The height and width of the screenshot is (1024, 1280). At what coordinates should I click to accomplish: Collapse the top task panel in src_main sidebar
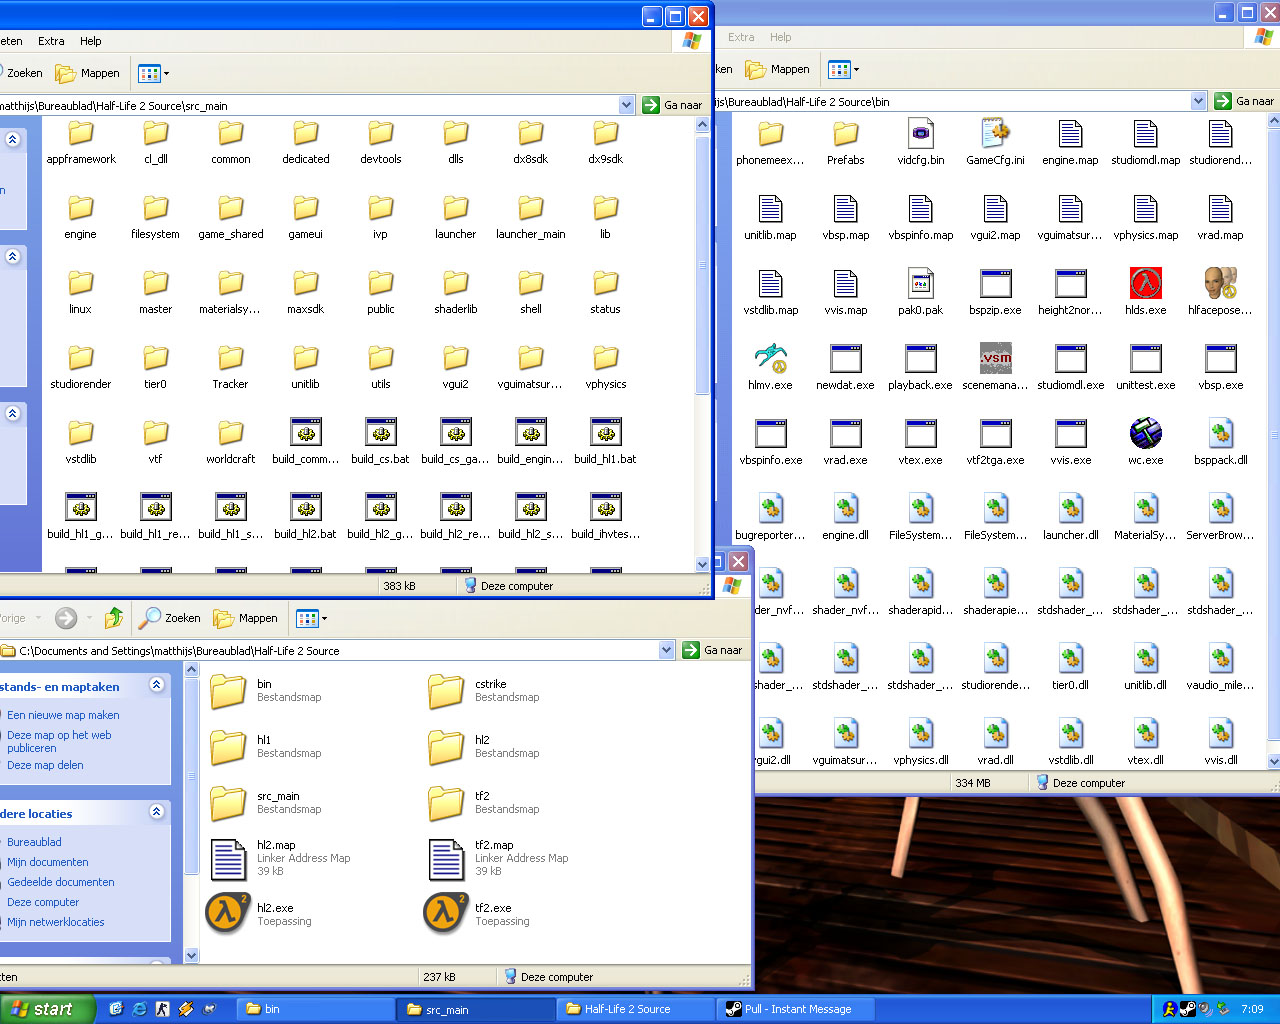tap(13, 139)
